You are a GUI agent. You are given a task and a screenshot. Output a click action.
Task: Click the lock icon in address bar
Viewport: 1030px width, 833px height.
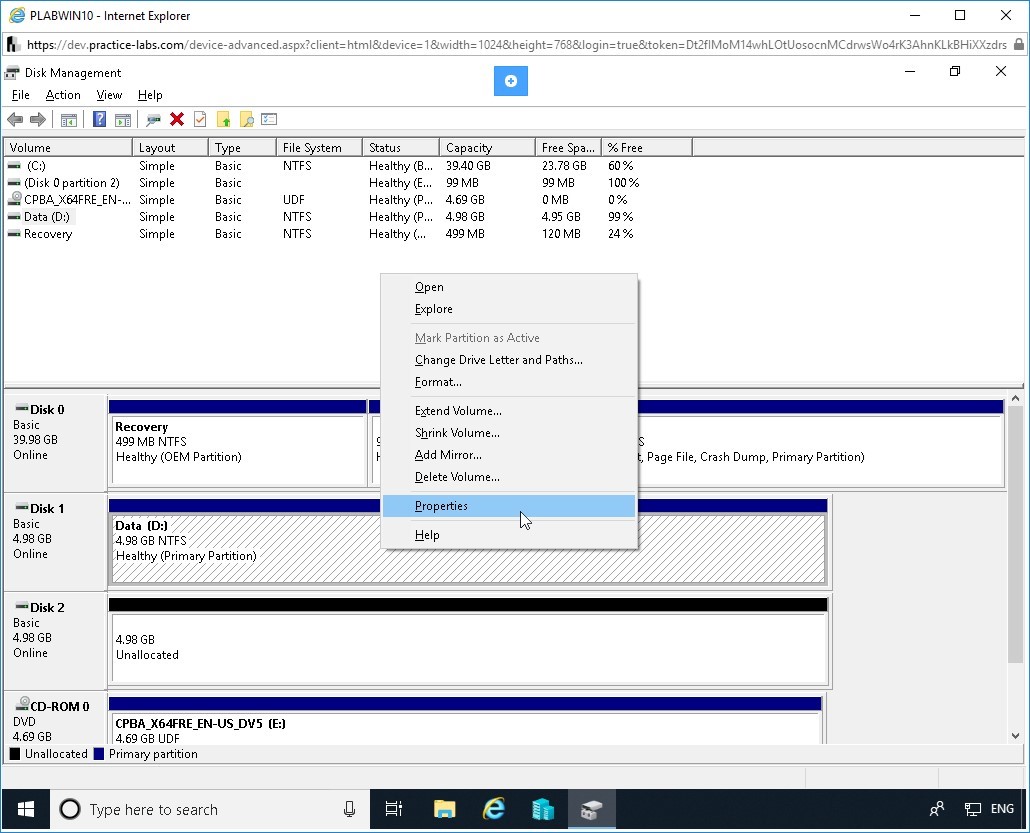pos(1019,45)
